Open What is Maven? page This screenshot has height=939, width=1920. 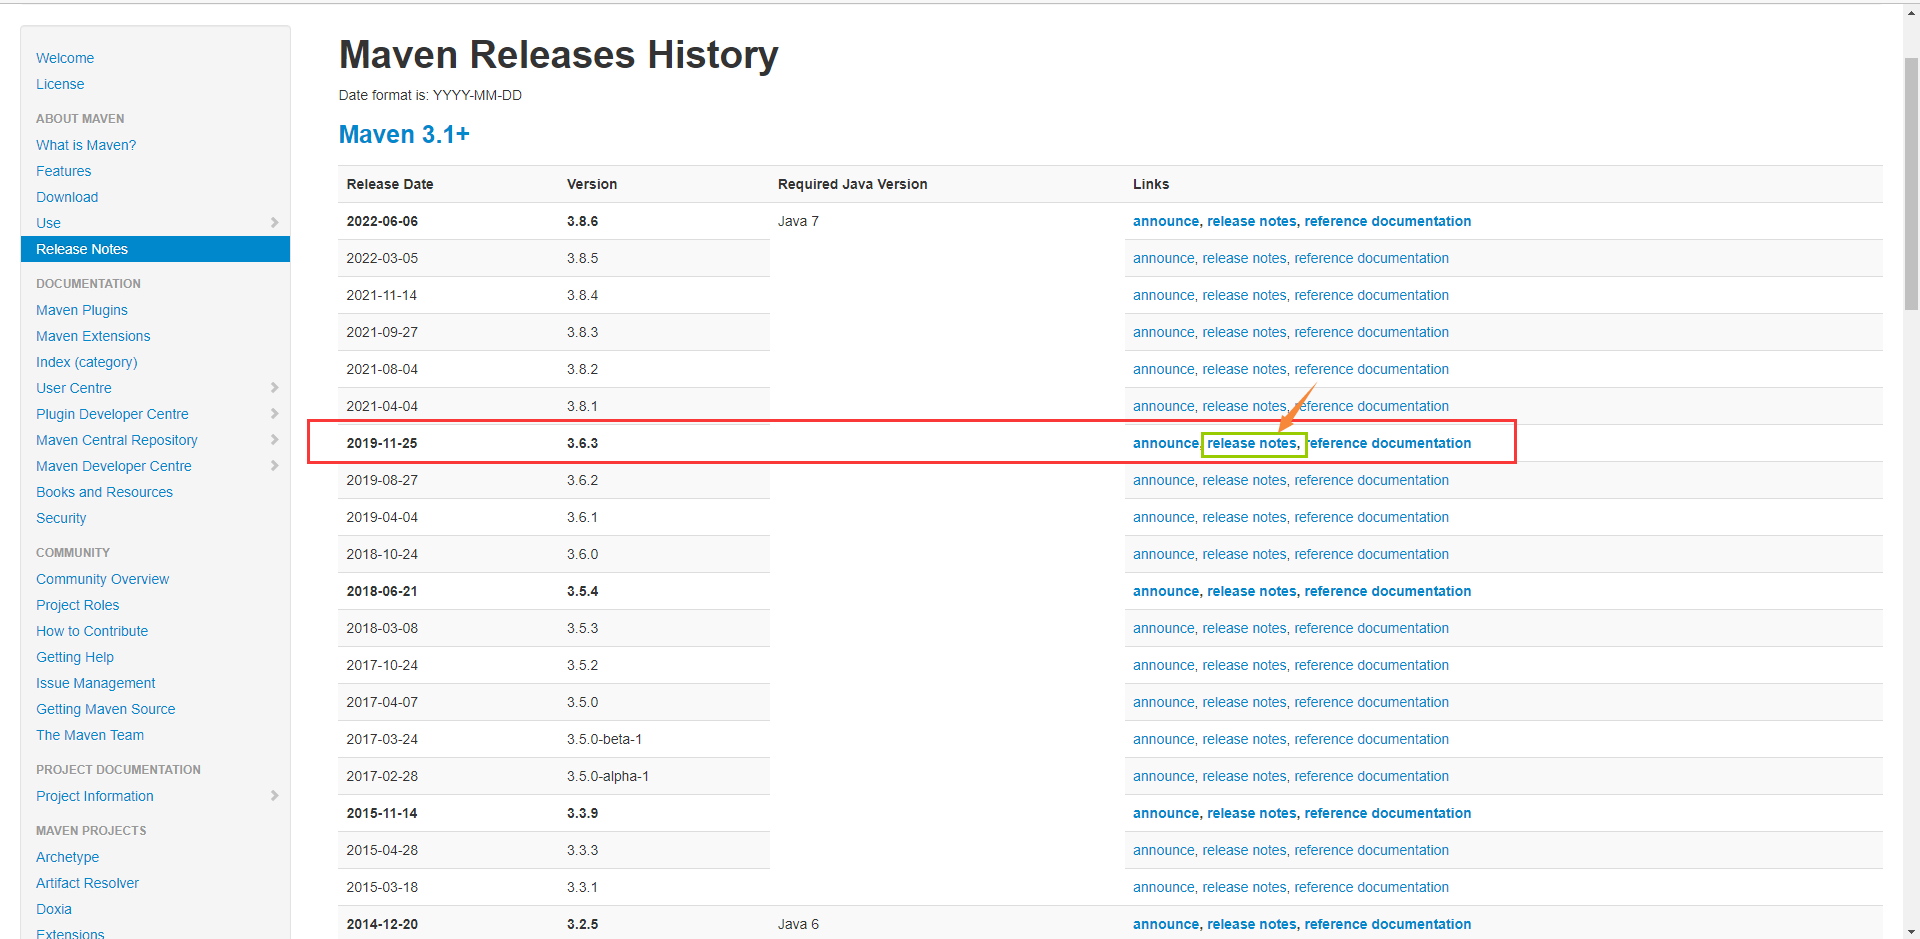(86, 145)
